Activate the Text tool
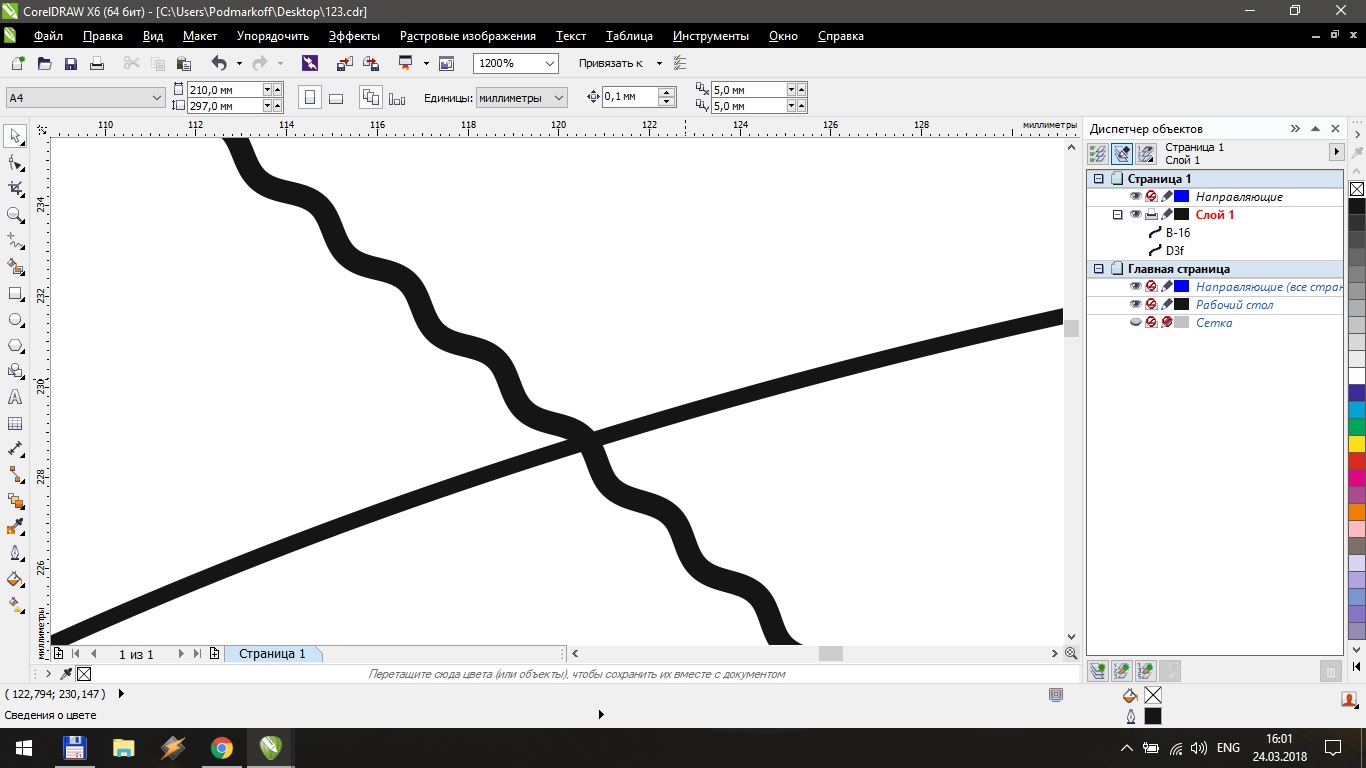The width and height of the screenshot is (1366, 768). 15,397
